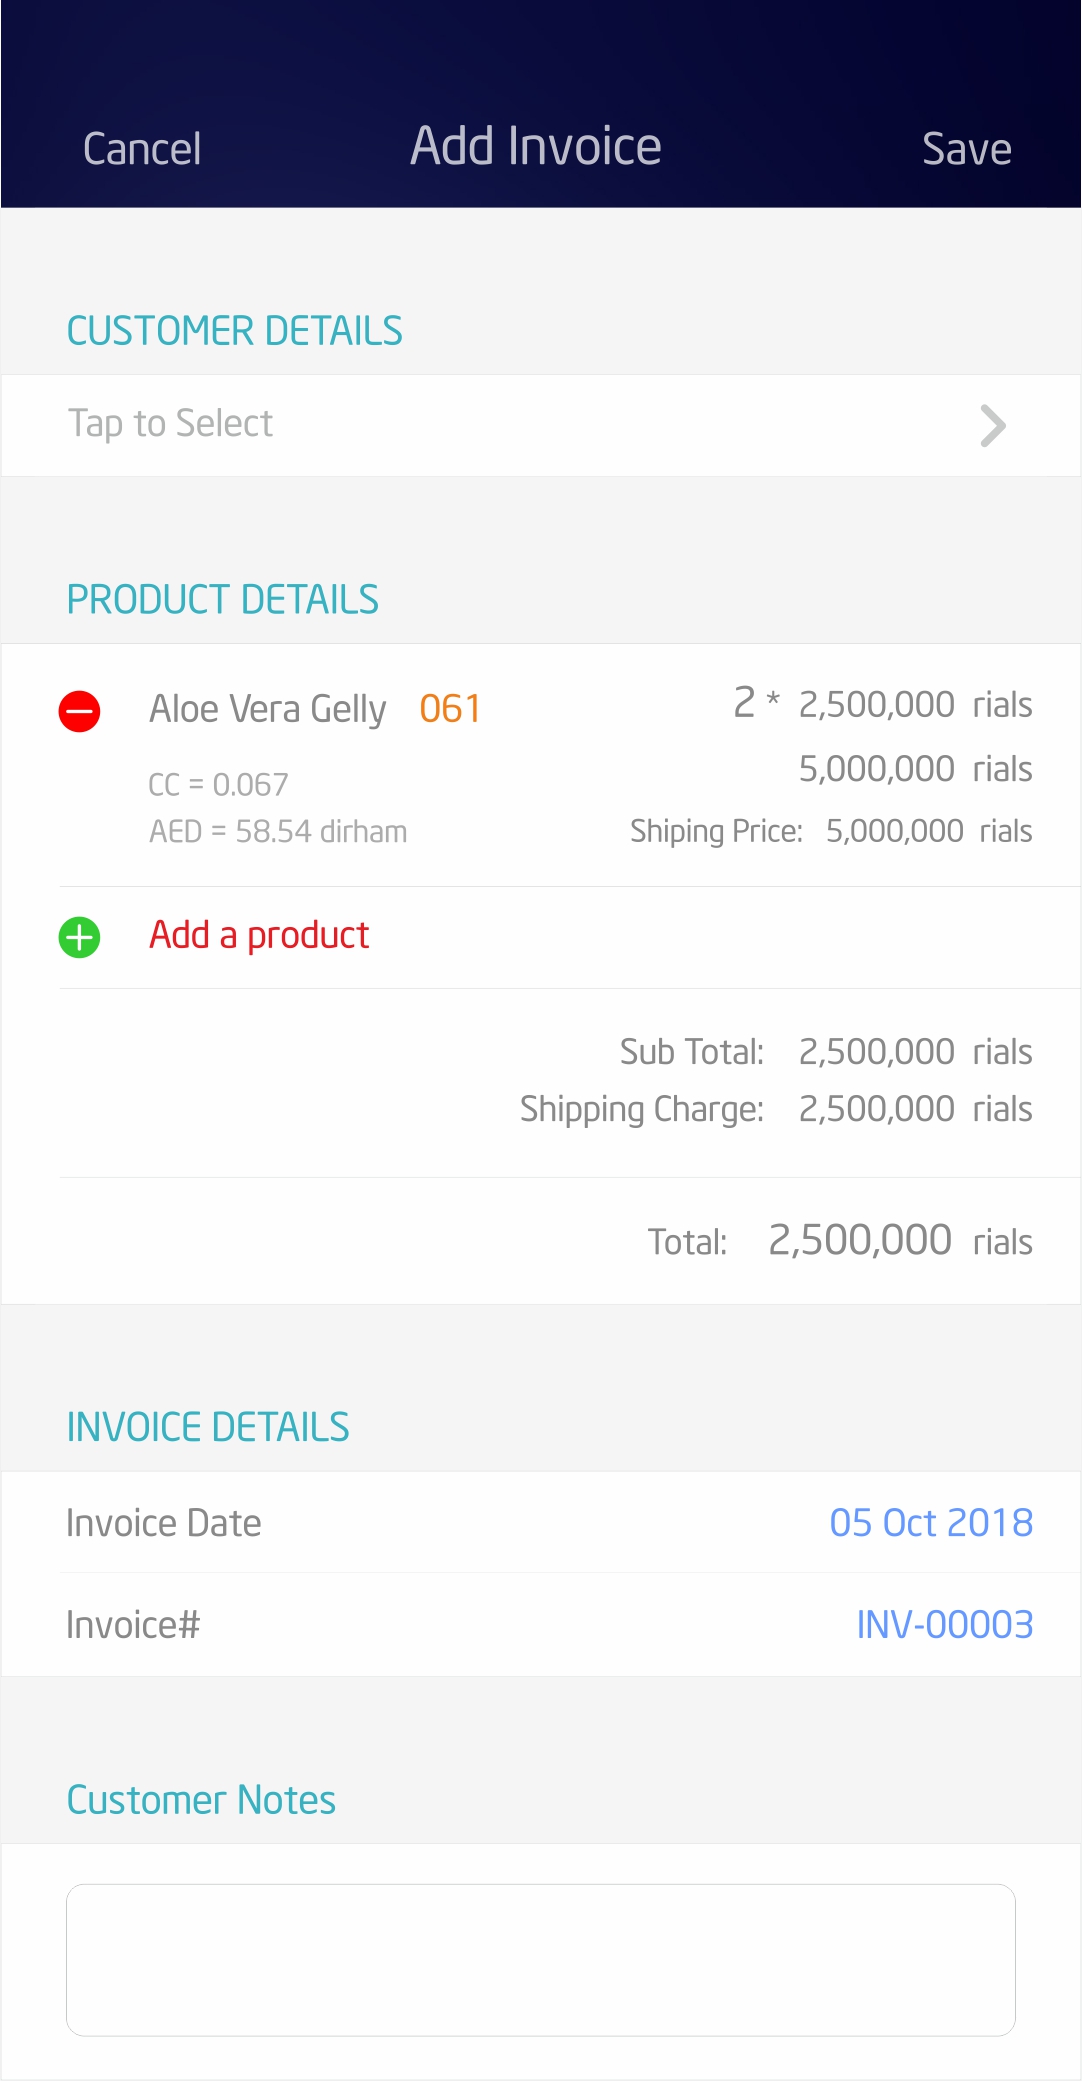Edit invoice number INV-00003
This screenshot has width=1082, height=2081.
coord(944,1625)
